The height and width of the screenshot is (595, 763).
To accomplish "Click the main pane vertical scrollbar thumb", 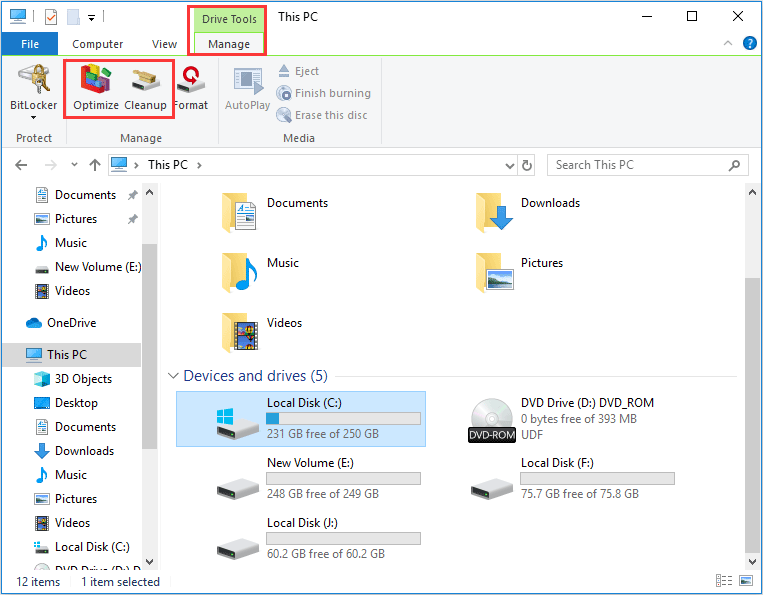I will coord(751,413).
